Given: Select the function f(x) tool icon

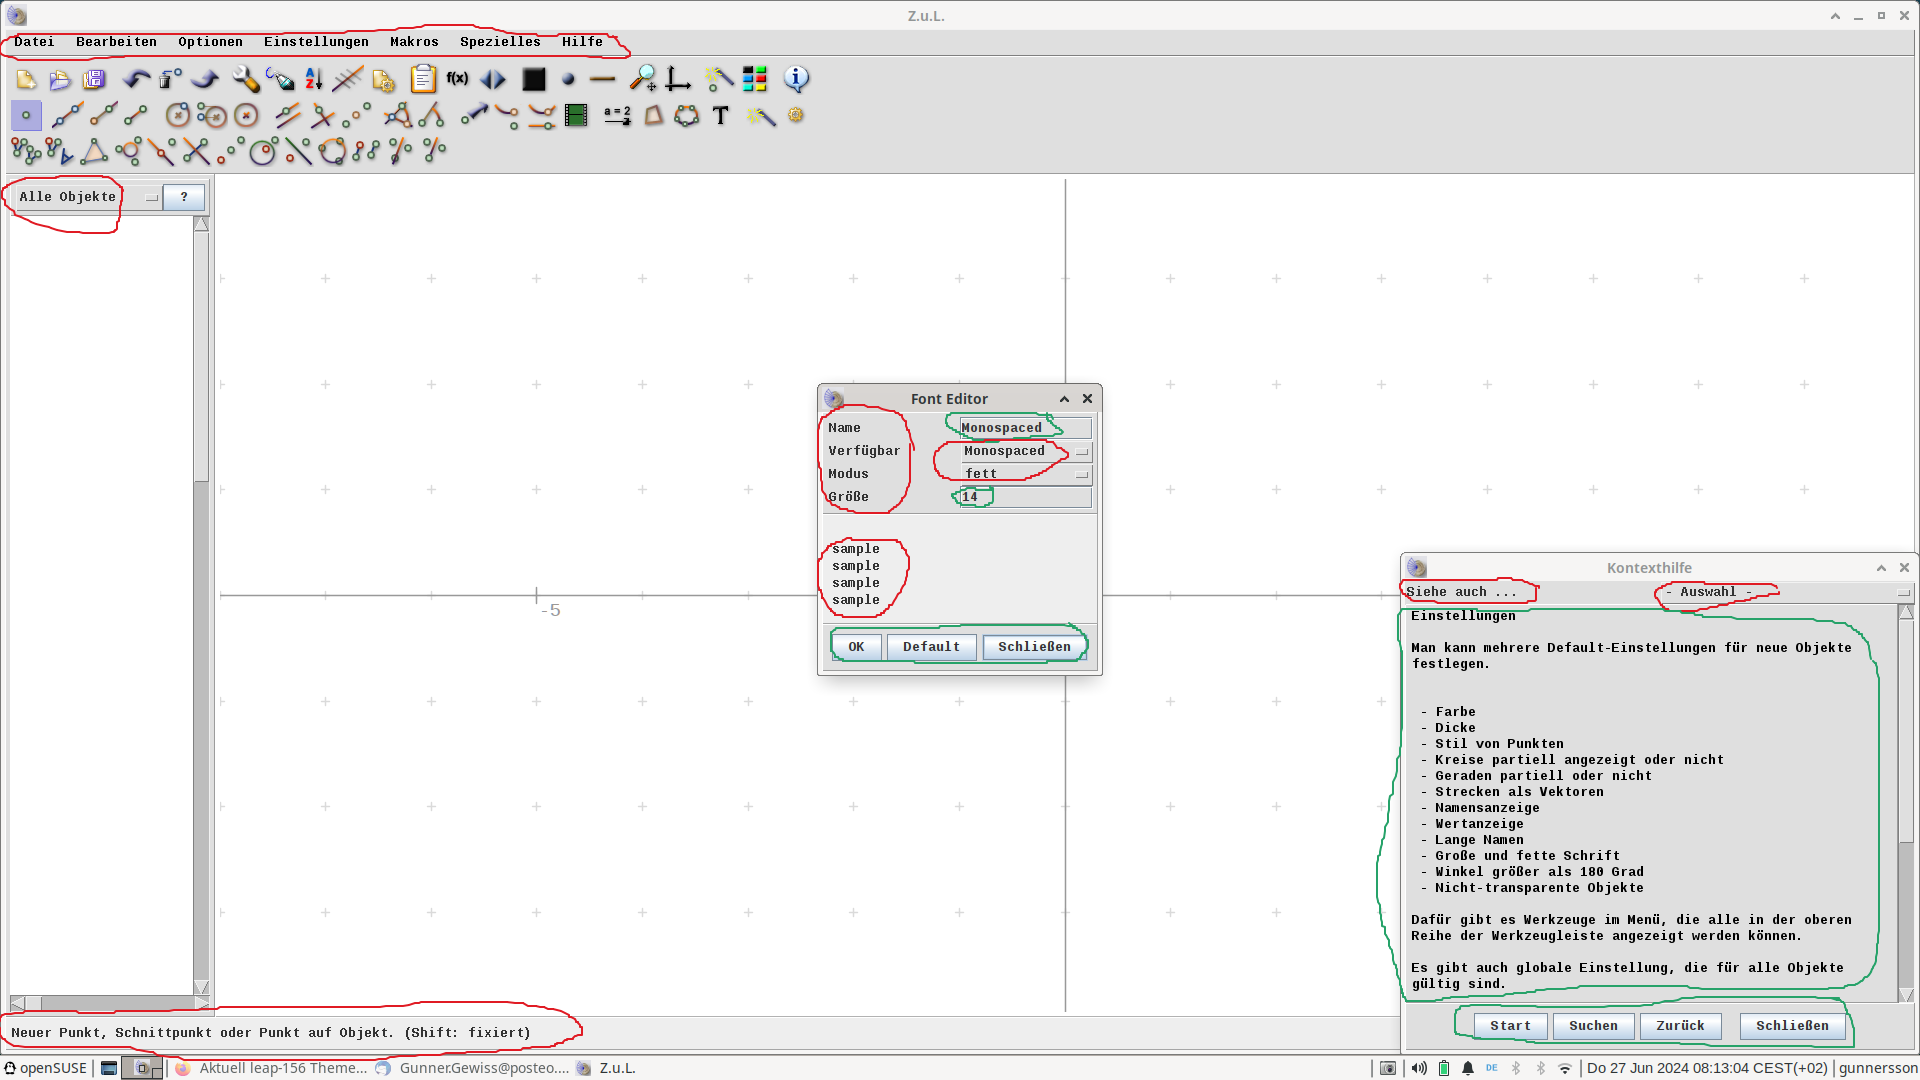Looking at the screenshot, I should (x=457, y=79).
